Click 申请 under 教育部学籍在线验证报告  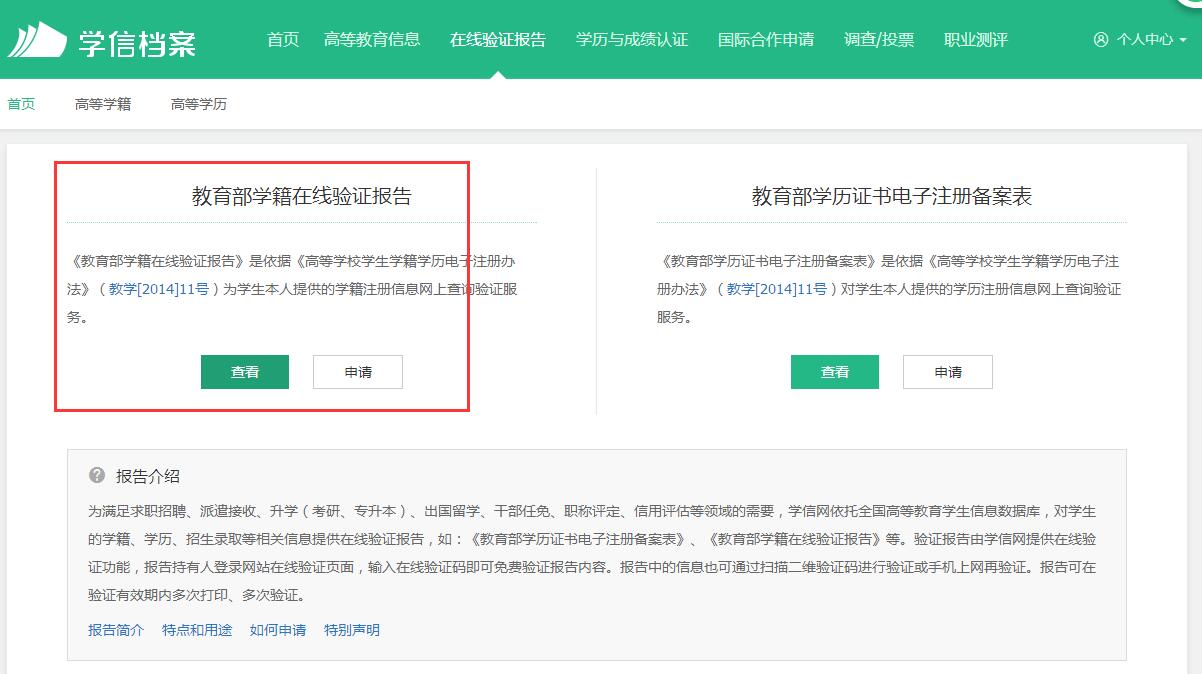point(358,372)
